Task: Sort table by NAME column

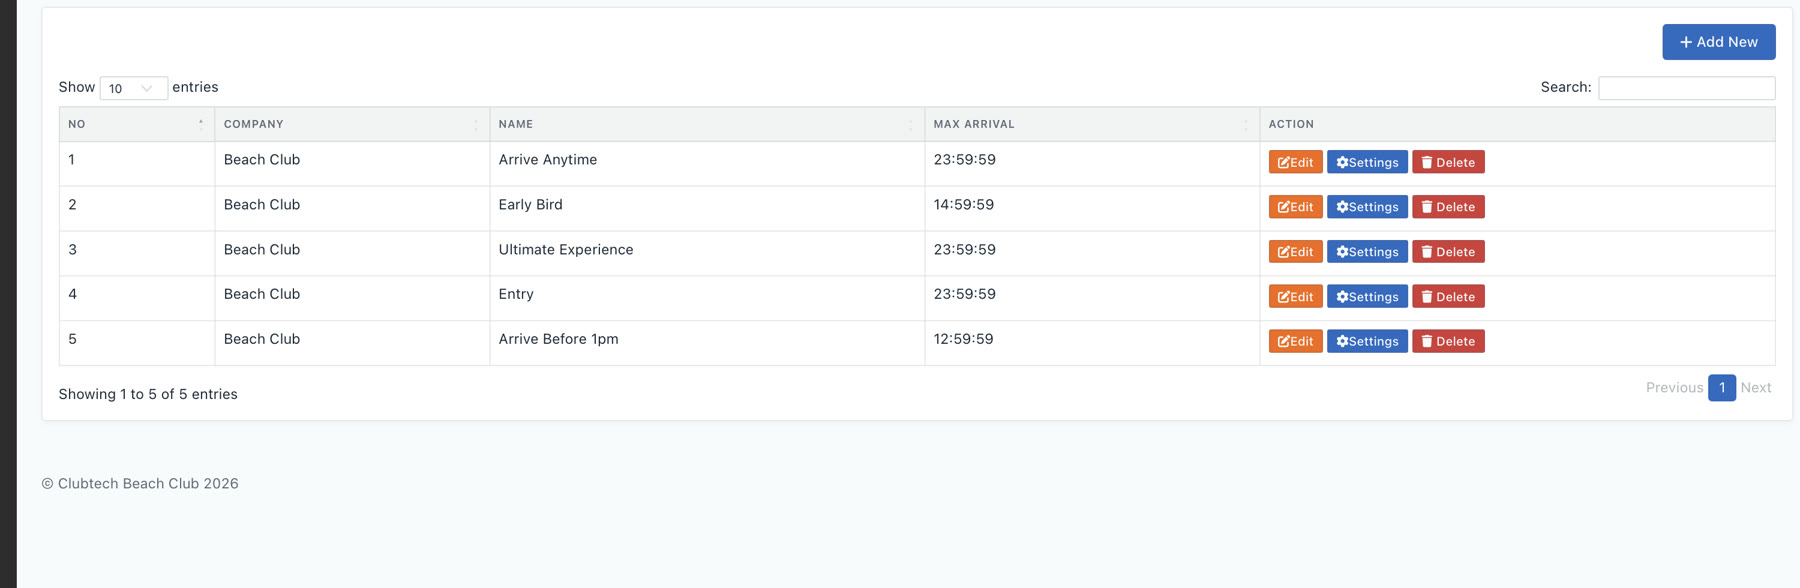Action: pyautogui.click(x=707, y=124)
